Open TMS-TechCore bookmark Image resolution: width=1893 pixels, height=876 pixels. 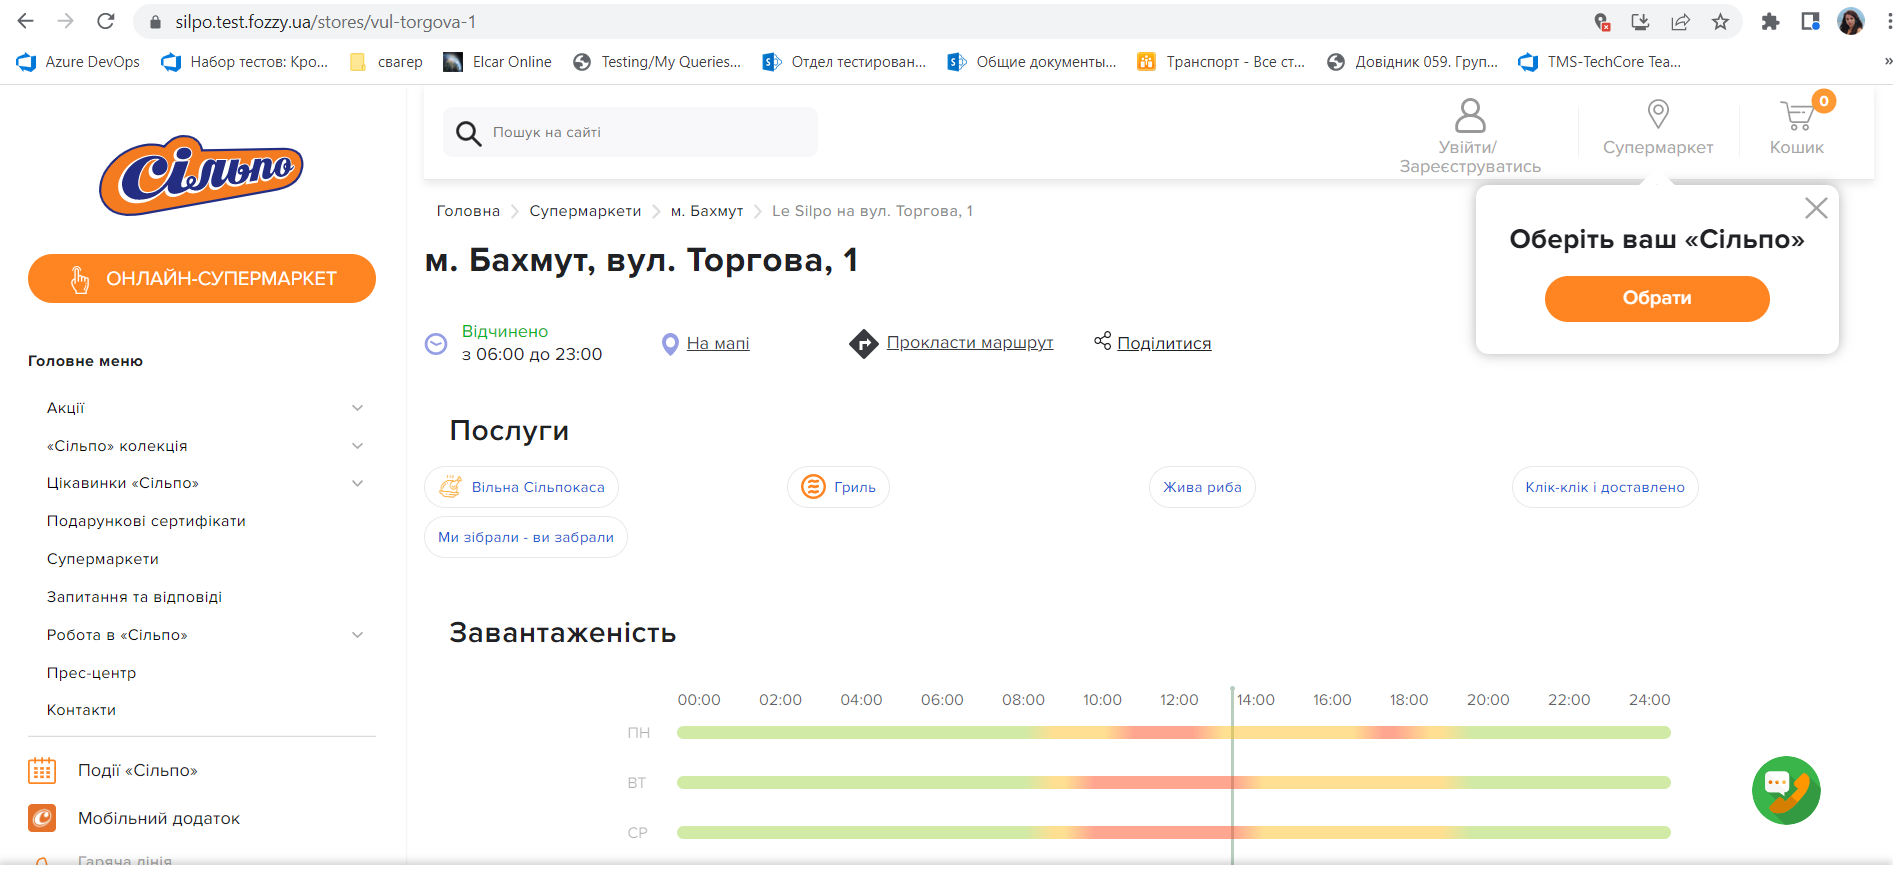point(1600,62)
